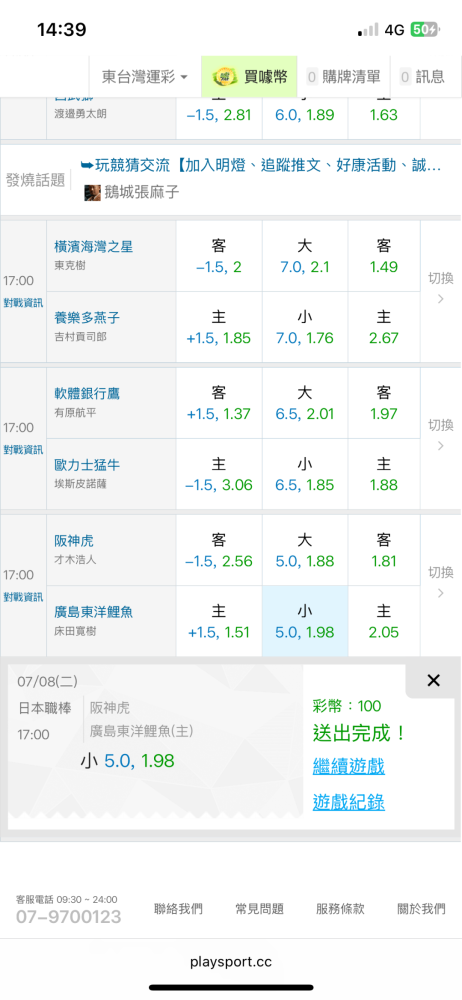Deselect highlighted 小 5.0, 1.98 cell
The height and width of the screenshot is (1000, 462).
click(x=305, y=622)
